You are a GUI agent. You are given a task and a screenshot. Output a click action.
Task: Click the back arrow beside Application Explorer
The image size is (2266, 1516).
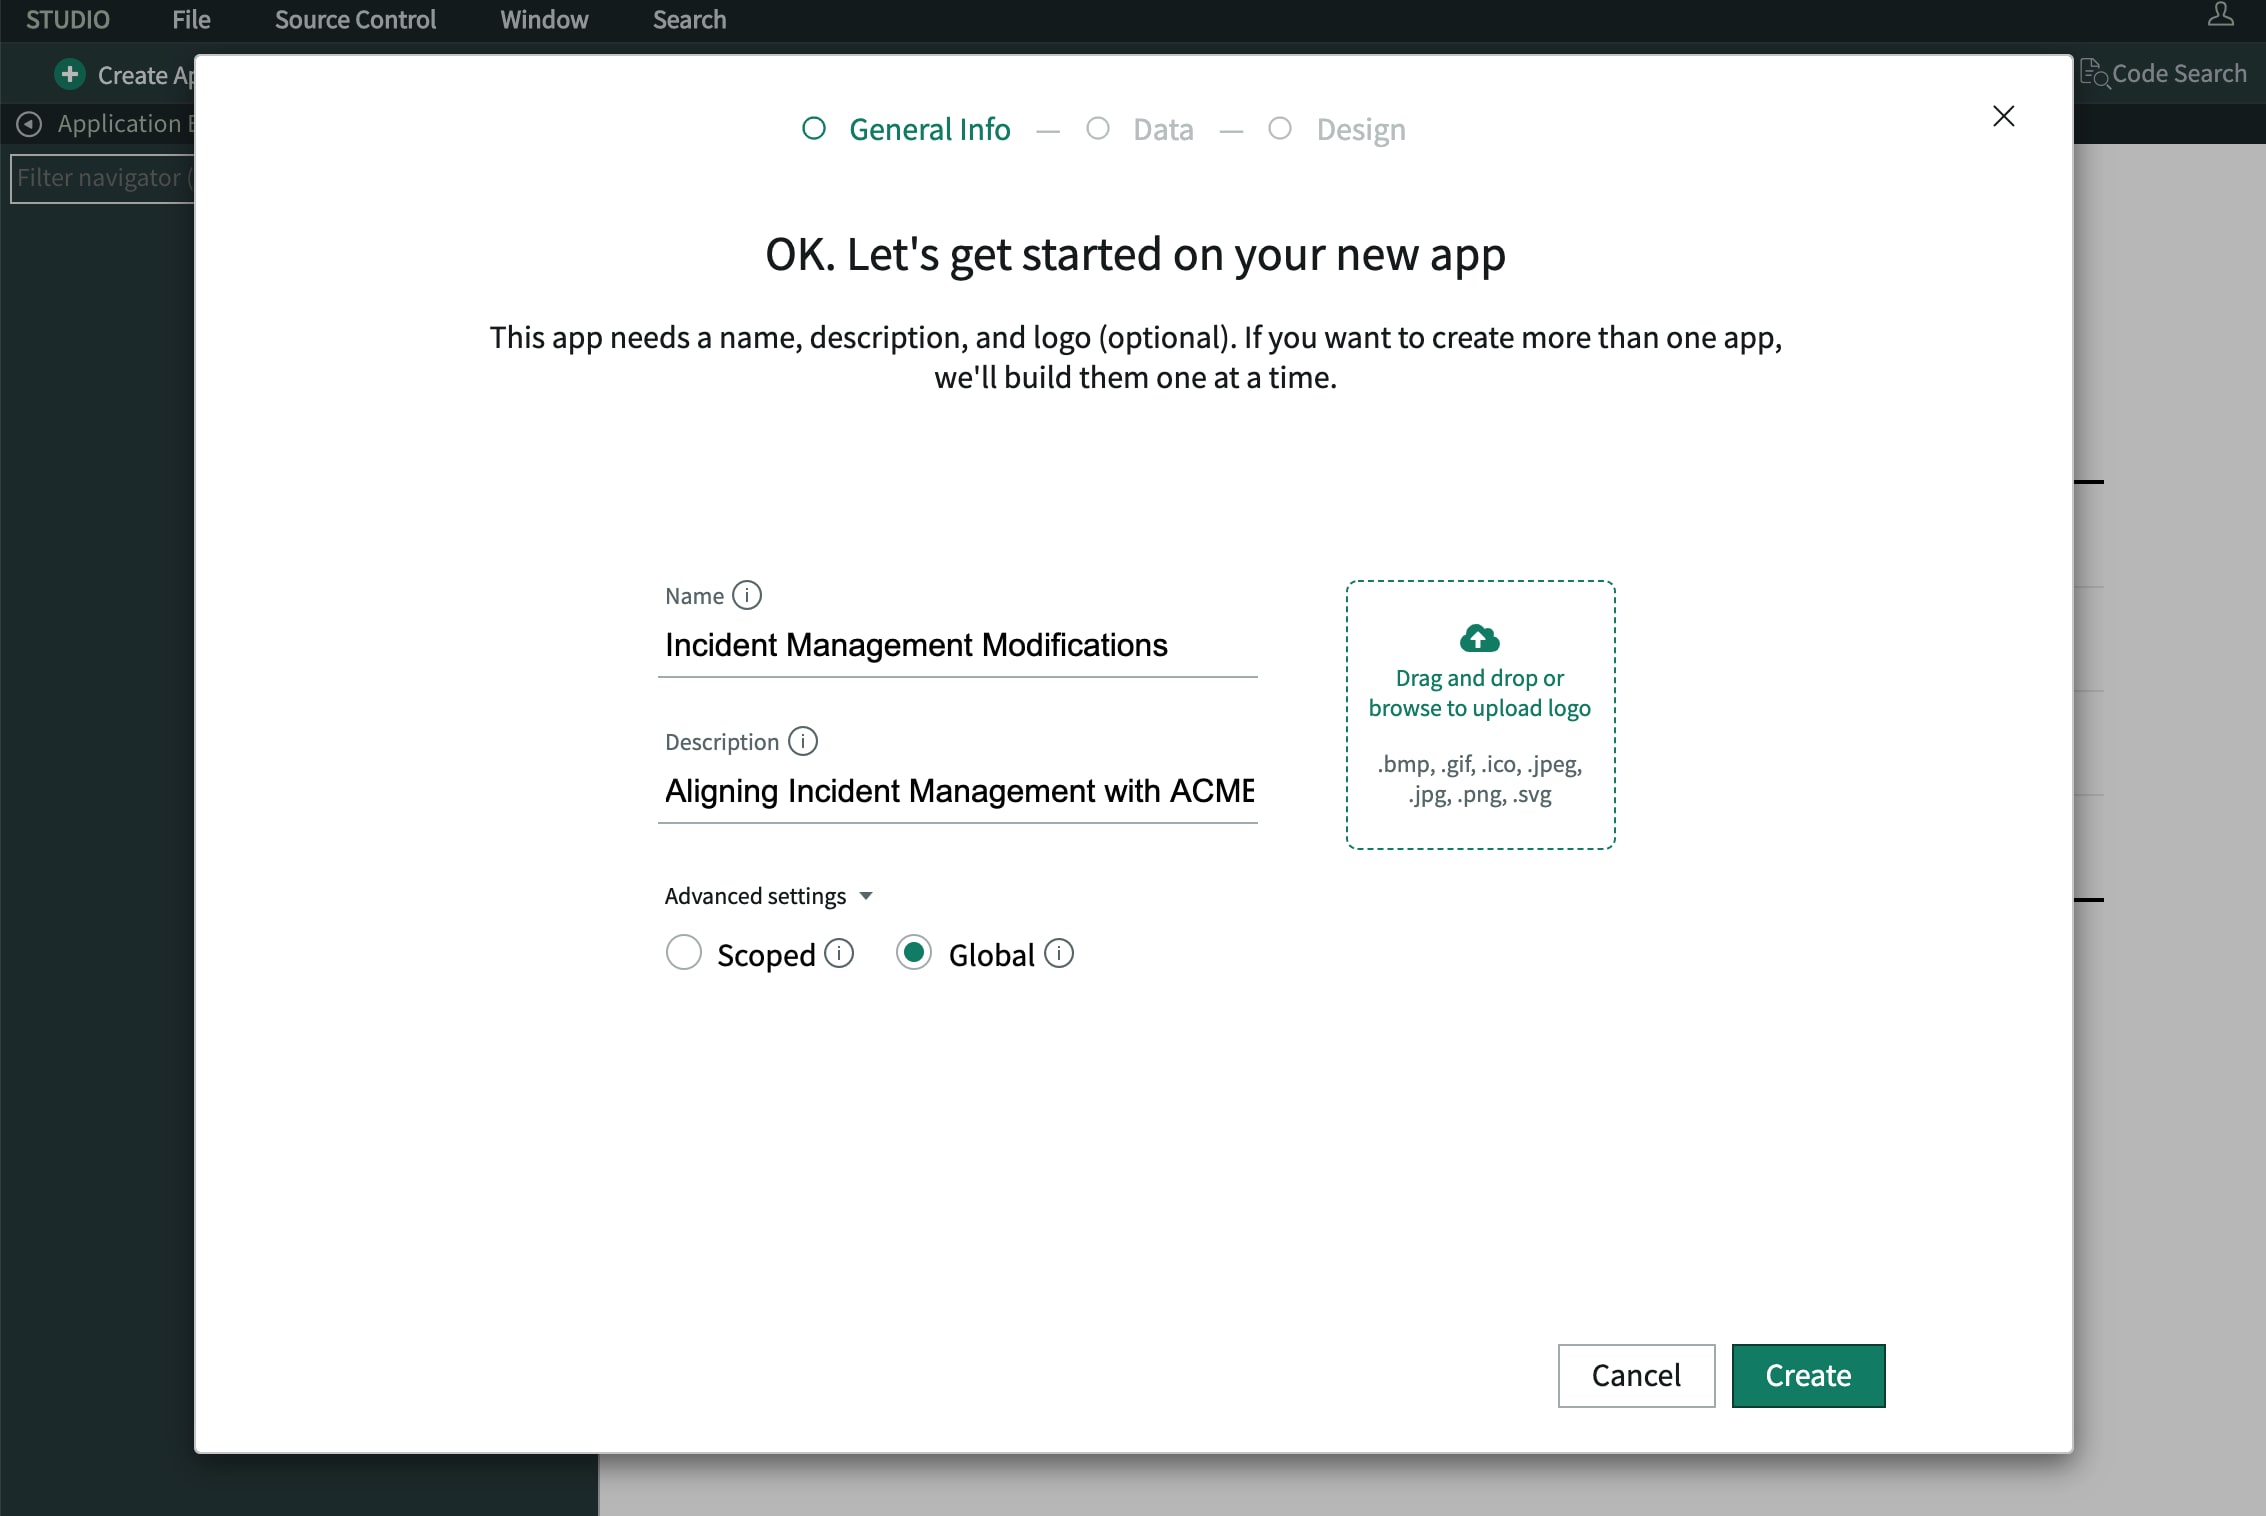[30, 124]
